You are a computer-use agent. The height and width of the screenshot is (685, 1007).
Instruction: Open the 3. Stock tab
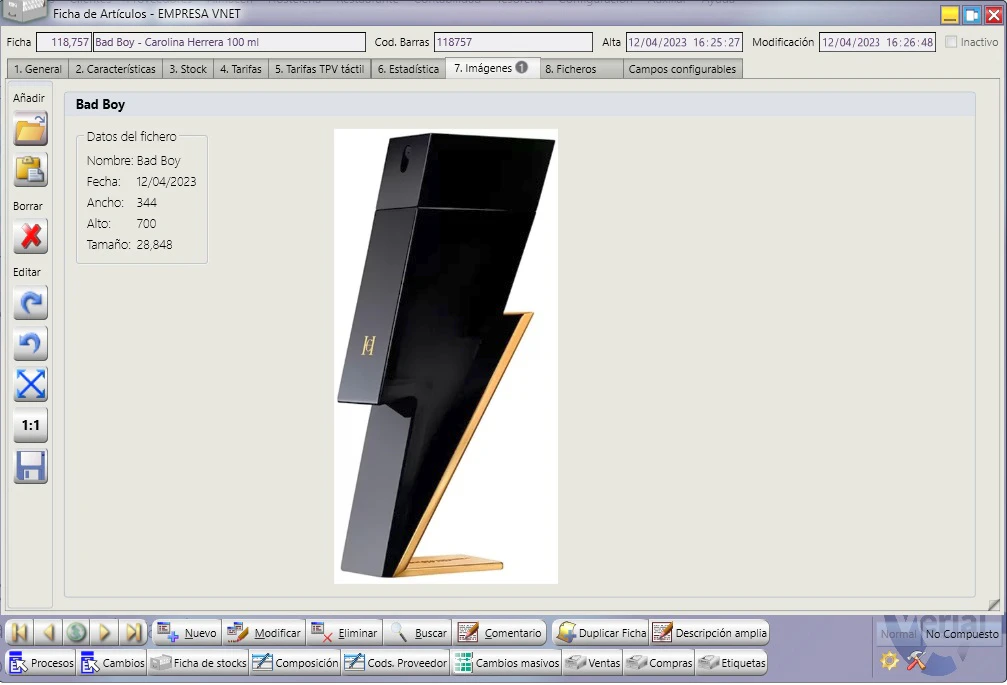coord(188,69)
